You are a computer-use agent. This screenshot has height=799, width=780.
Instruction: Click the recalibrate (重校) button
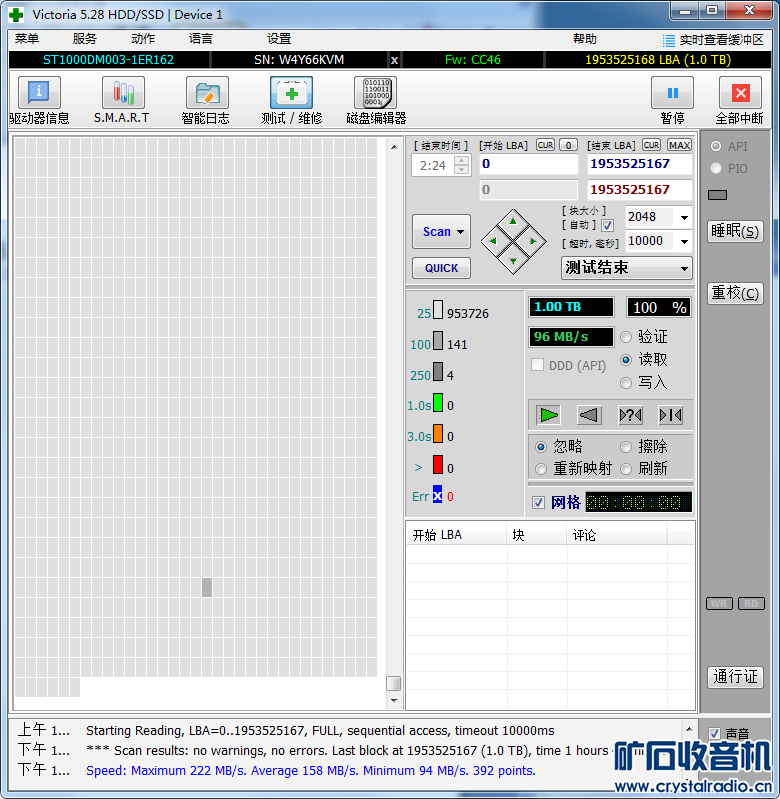[735, 294]
